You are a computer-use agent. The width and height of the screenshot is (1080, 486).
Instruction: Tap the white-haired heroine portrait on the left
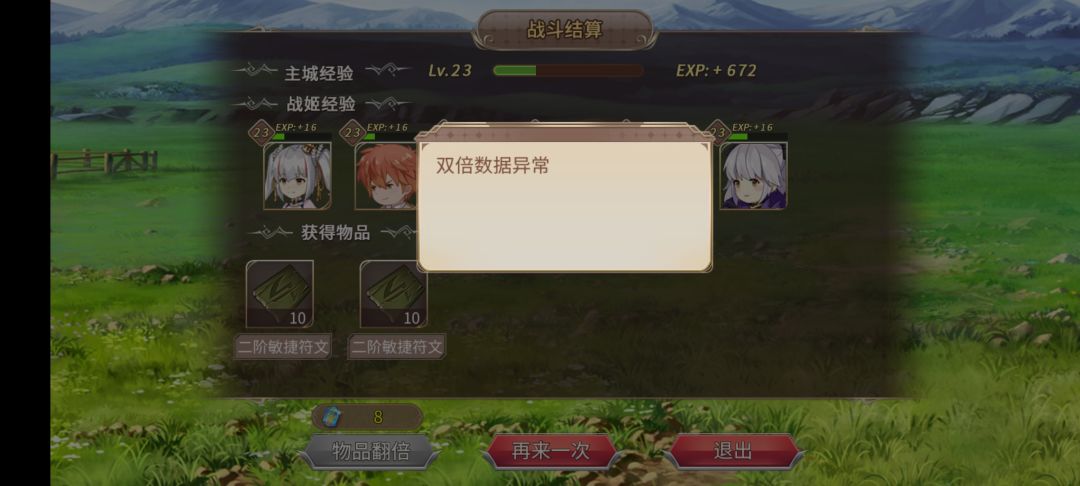(298, 176)
